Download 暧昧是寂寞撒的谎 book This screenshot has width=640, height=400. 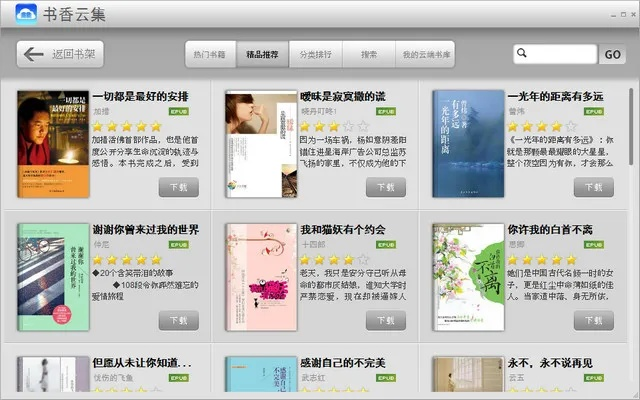tap(385, 188)
